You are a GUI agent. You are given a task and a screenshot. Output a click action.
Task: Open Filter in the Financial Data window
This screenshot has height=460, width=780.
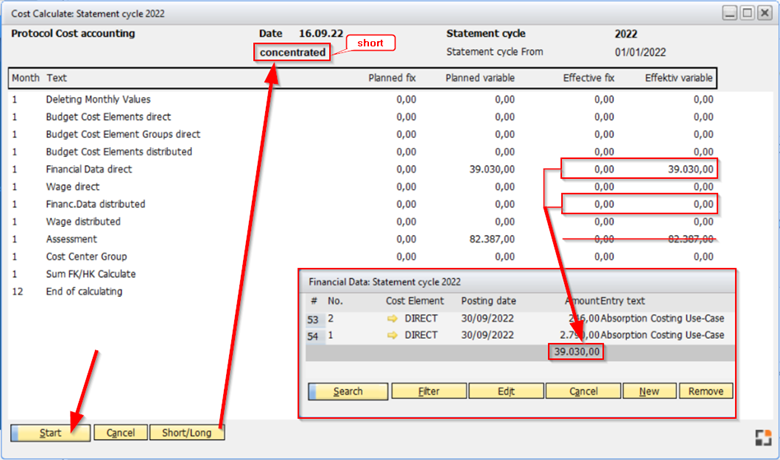click(428, 391)
